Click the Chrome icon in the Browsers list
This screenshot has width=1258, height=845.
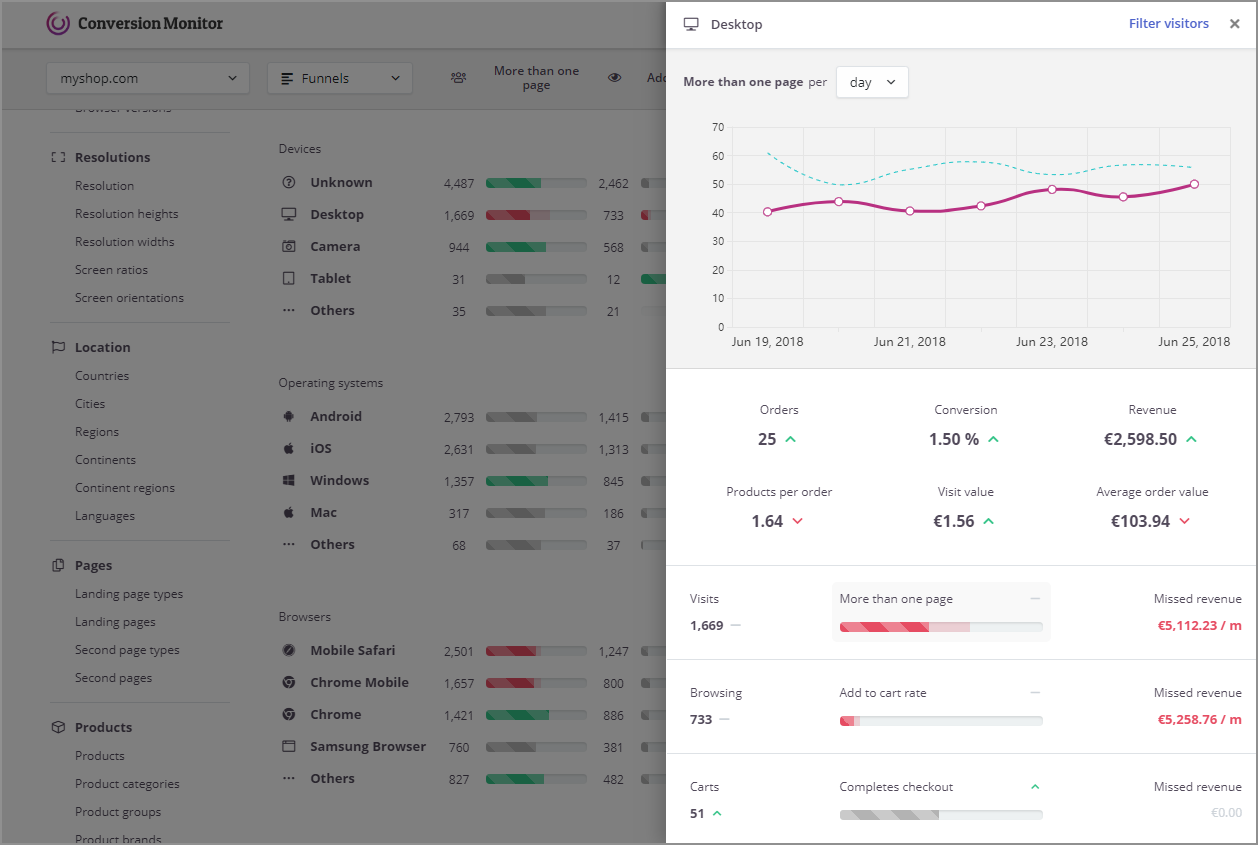pos(288,714)
